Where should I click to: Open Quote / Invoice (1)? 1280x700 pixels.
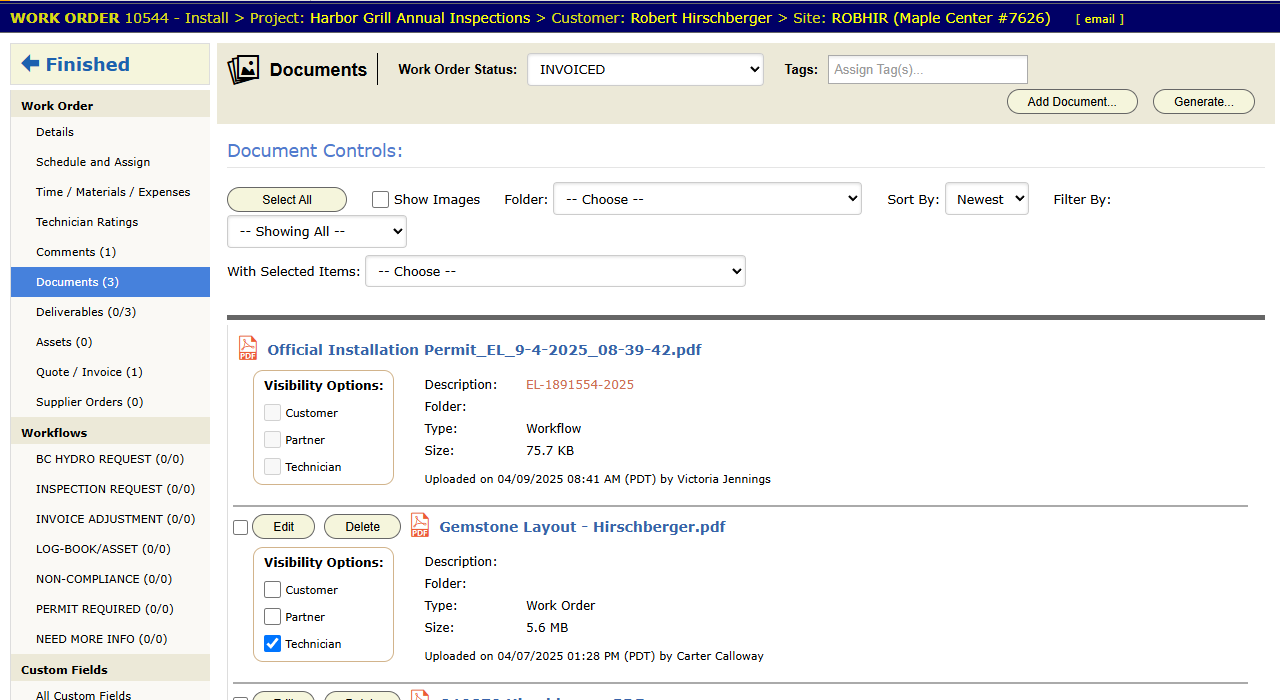(x=110, y=372)
